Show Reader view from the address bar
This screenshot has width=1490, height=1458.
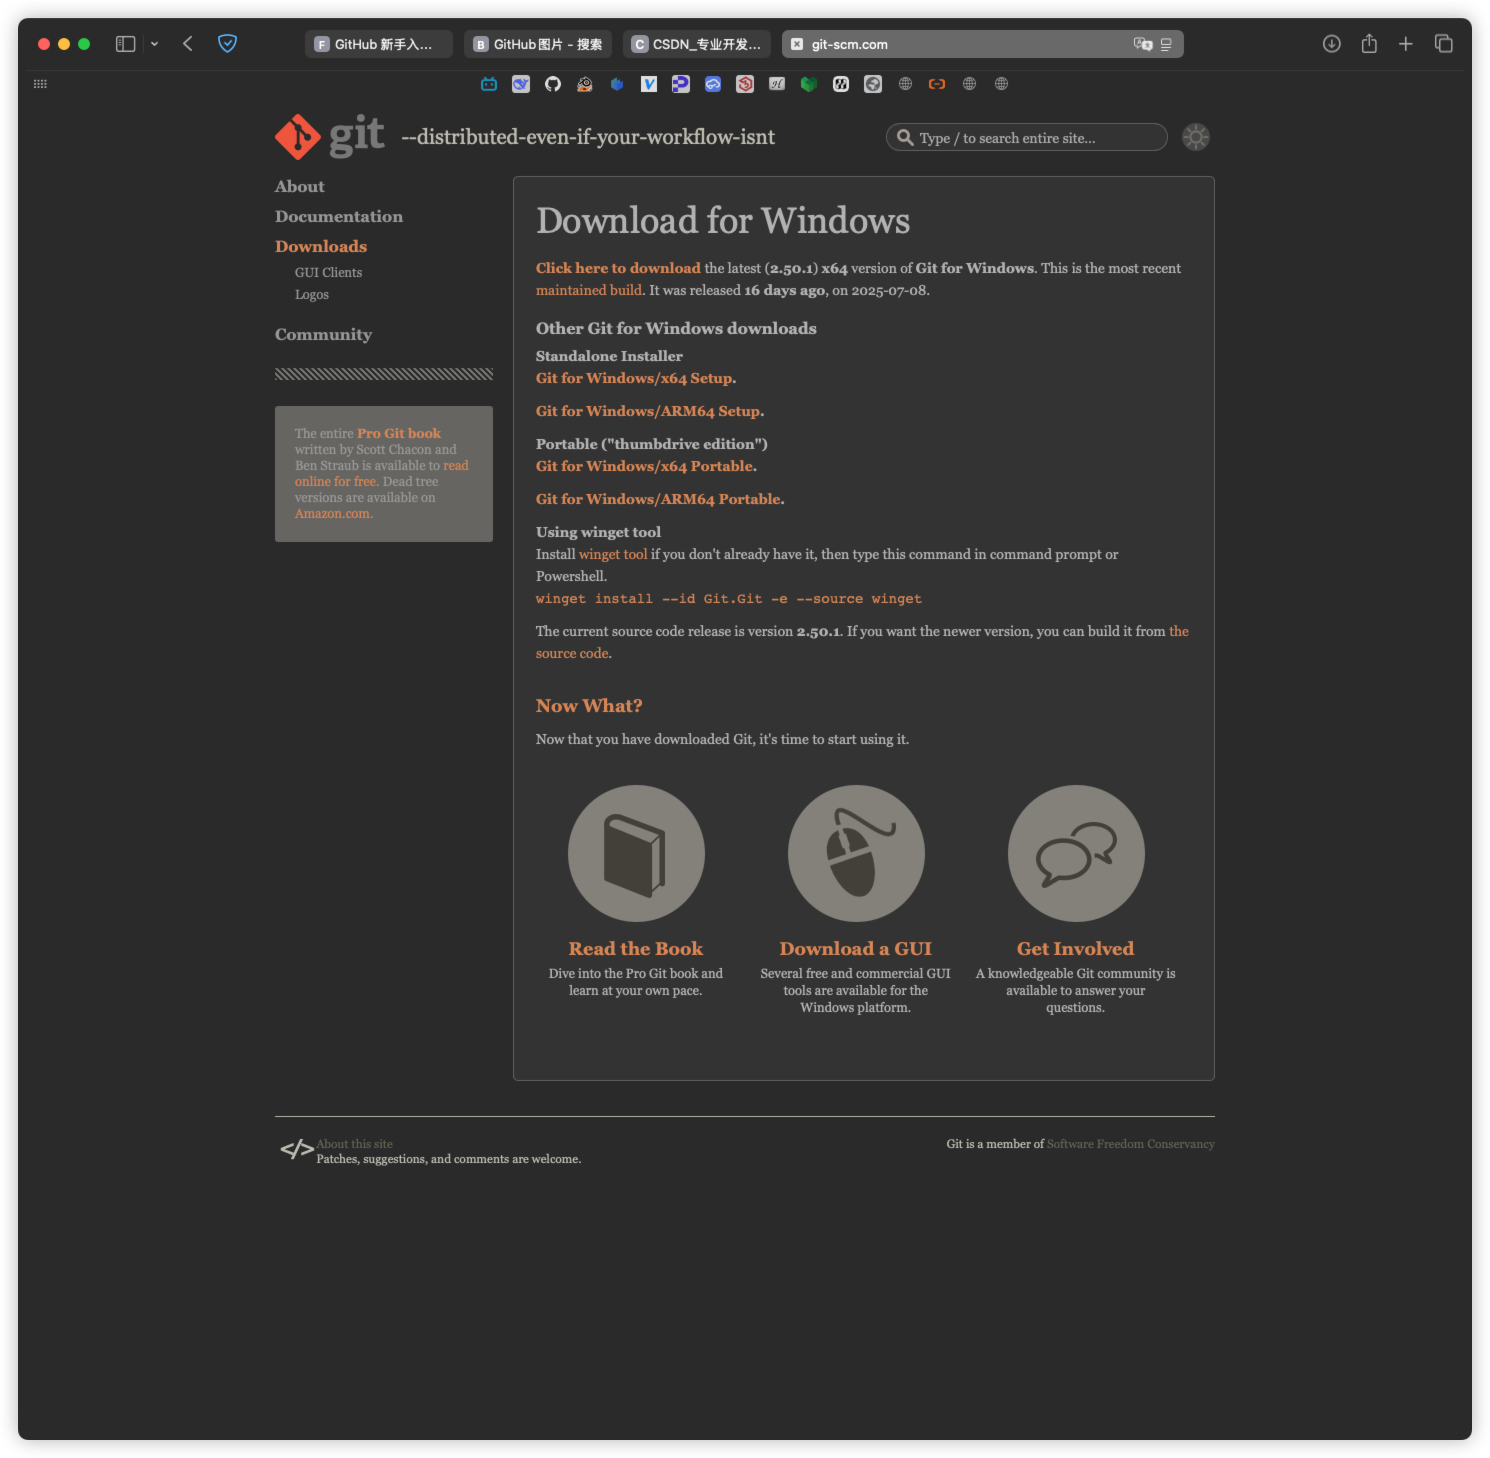click(1166, 44)
